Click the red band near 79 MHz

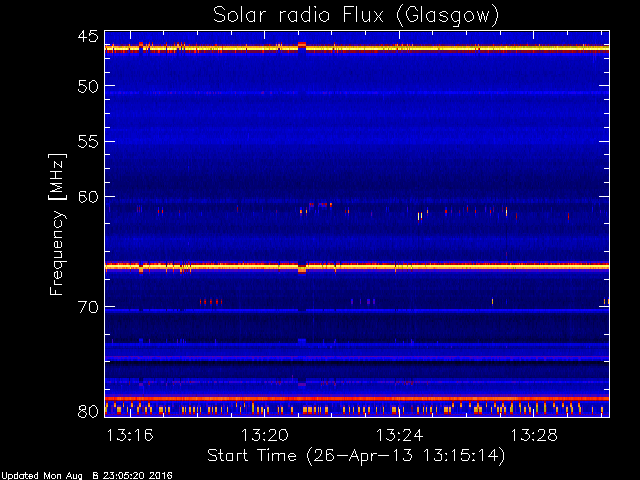[x=357, y=398]
